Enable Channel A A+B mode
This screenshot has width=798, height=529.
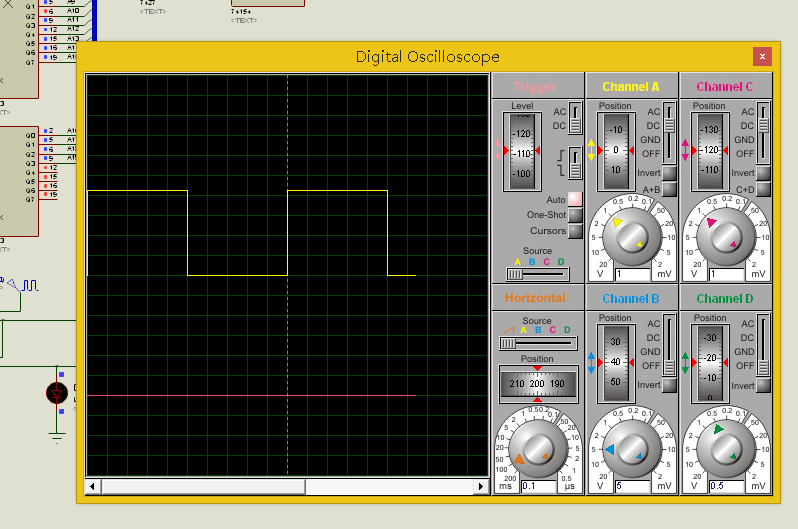pyautogui.click(x=670, y=189)
